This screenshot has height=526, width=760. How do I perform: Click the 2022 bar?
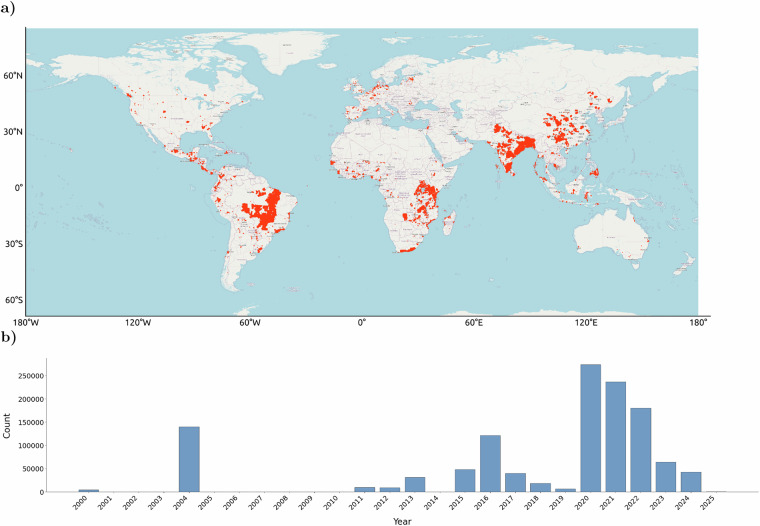point(641,450)
